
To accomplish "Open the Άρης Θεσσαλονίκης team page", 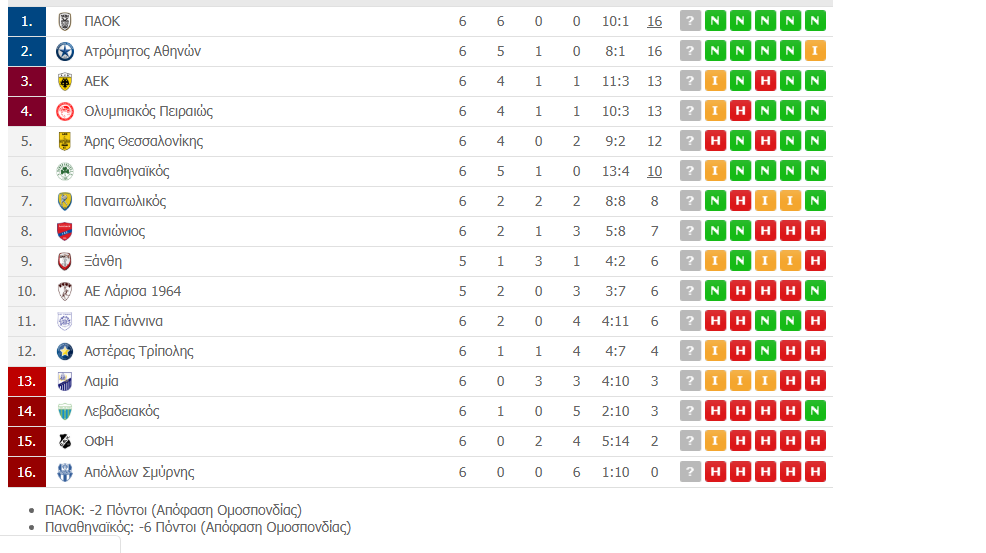I will (143, 141).
